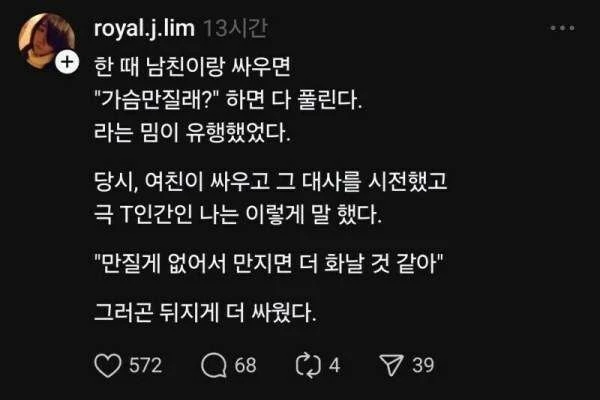Click the share count 39

click(423, 365)
